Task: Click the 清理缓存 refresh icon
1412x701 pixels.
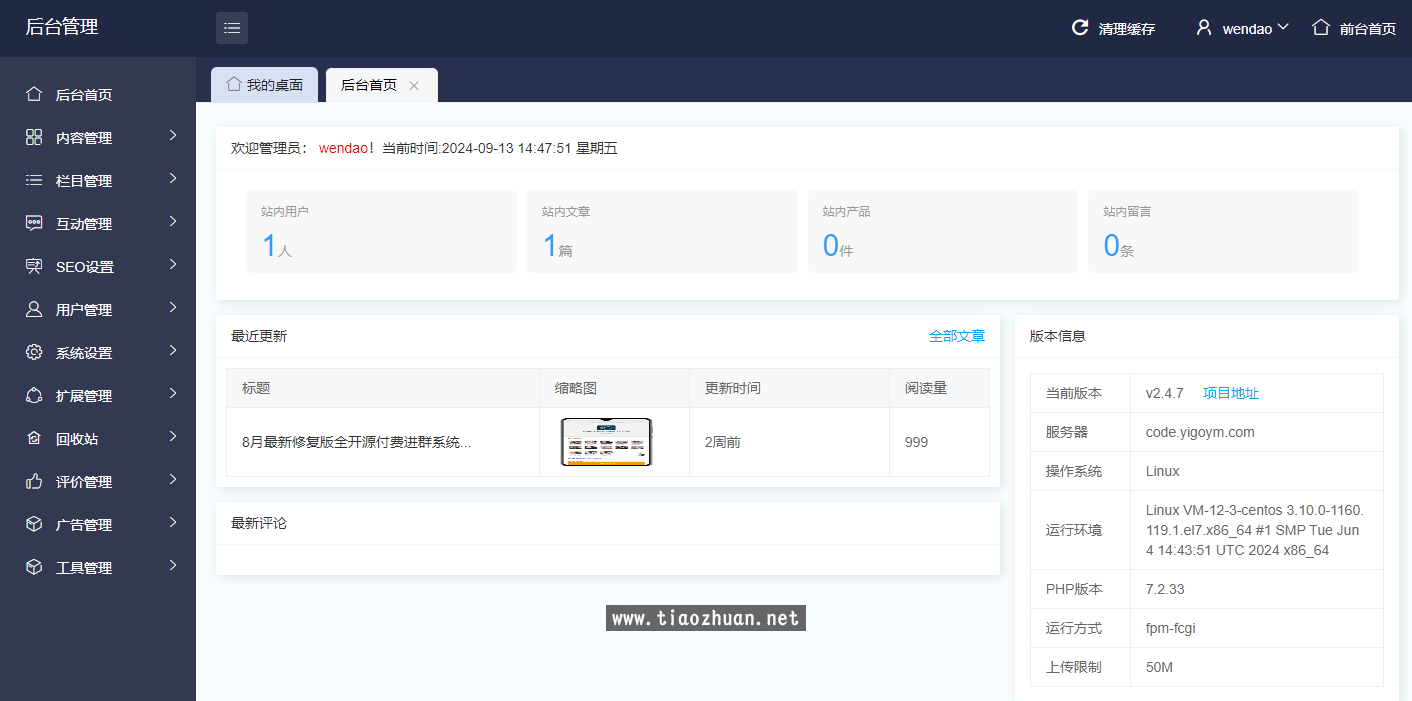Action: pyautogui.click(x=1080, y=28)
